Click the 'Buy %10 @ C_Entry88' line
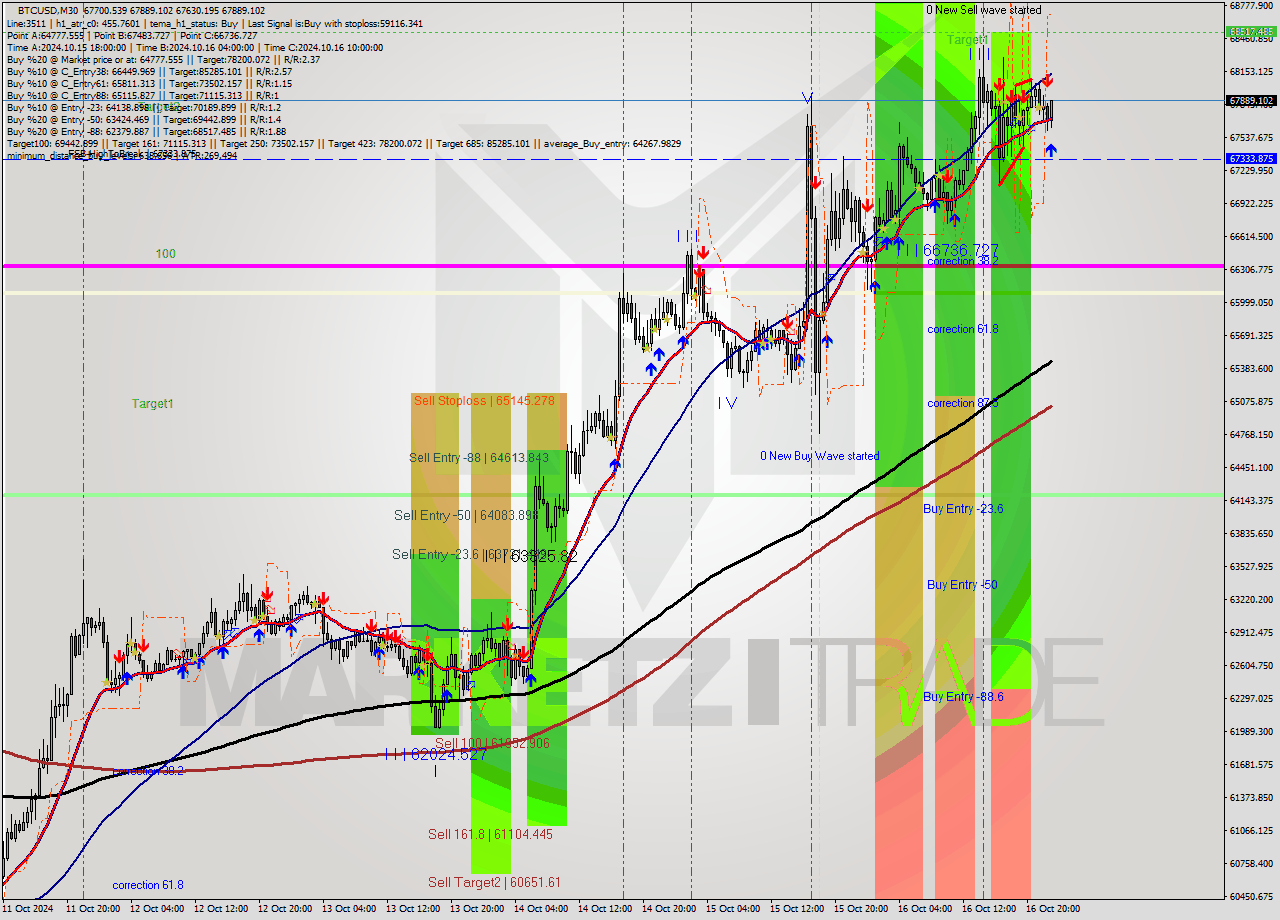This screenshot has width=1280, height=920. (143, 95)
